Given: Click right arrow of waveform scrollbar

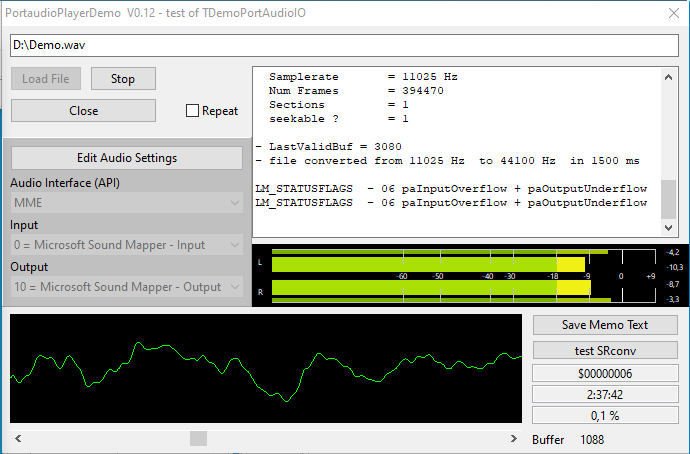Looking at the screenshot, I should click(x=513, y=439).
